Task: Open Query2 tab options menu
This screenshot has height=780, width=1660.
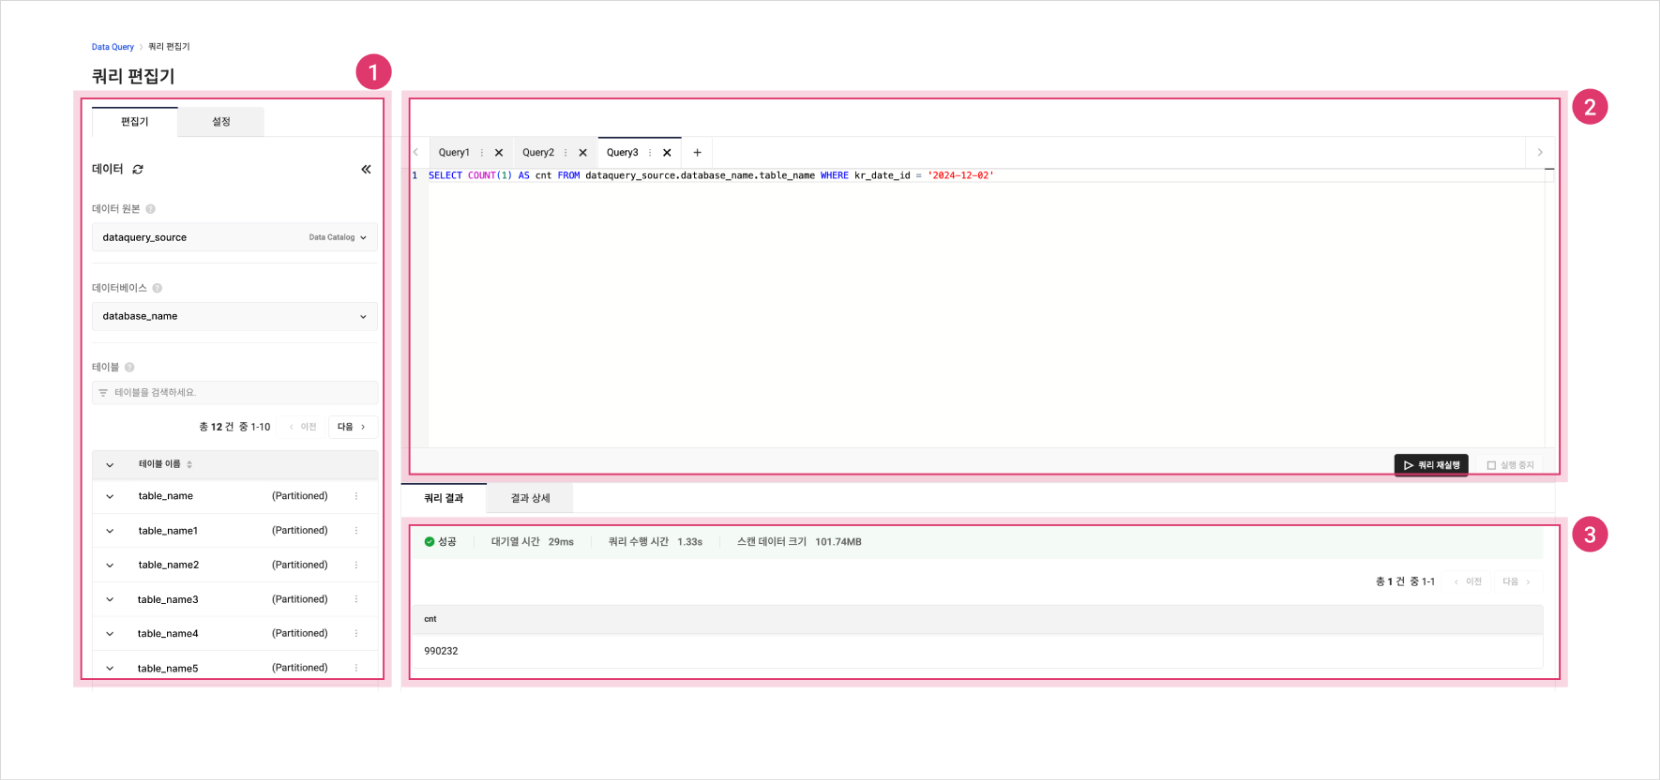Action: 566,153
